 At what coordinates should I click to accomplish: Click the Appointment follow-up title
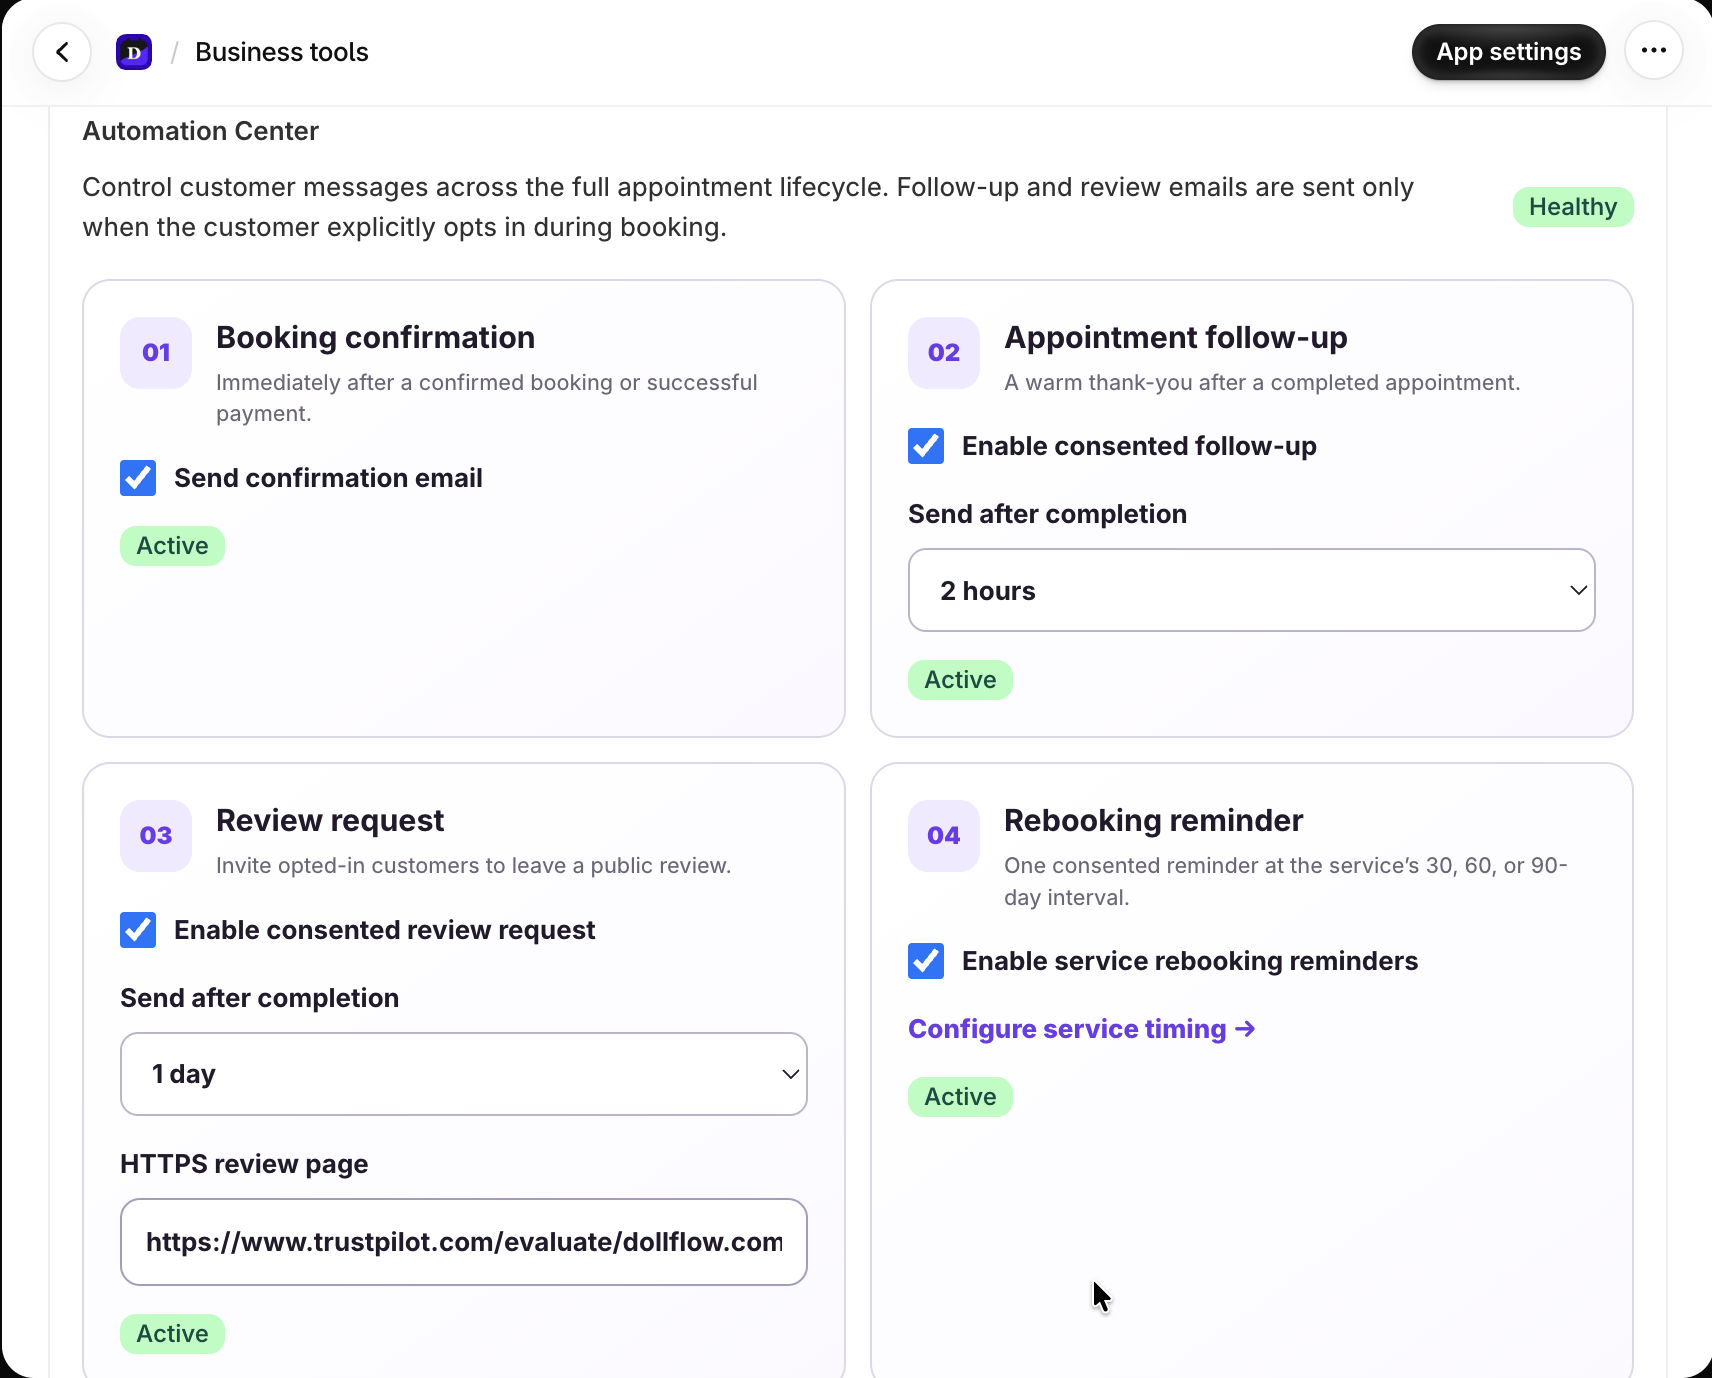click(x=1175, y=338)
